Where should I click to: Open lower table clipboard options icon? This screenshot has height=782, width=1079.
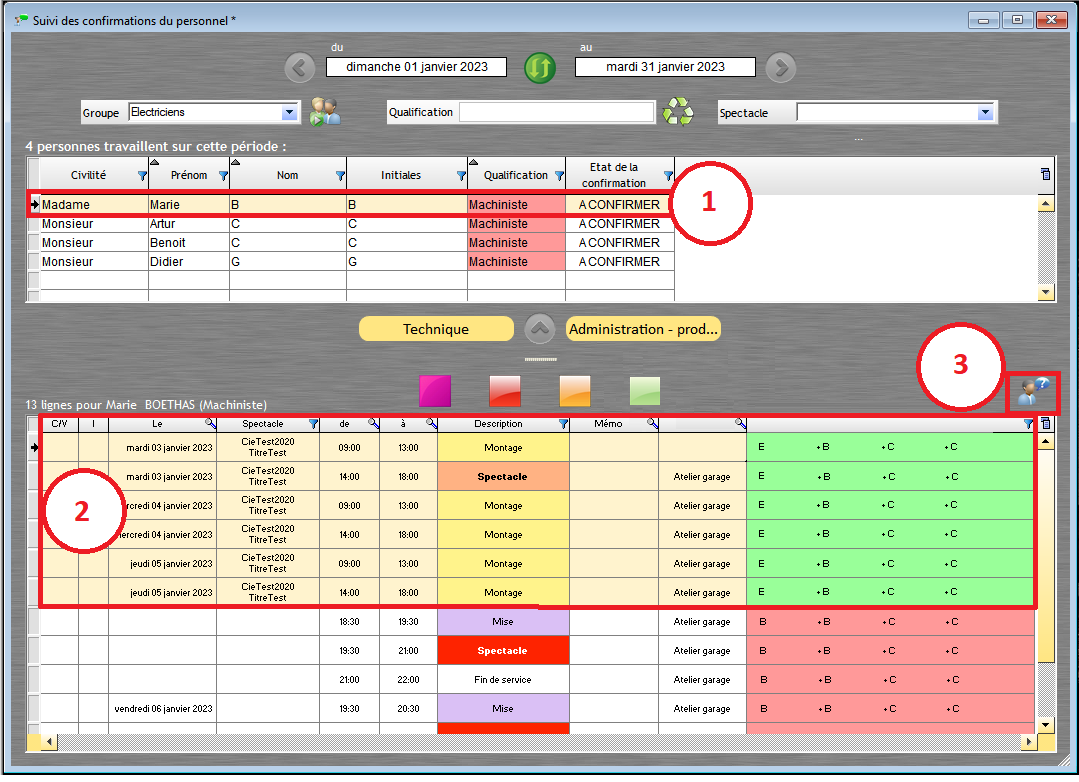[x=1046, y=423]
